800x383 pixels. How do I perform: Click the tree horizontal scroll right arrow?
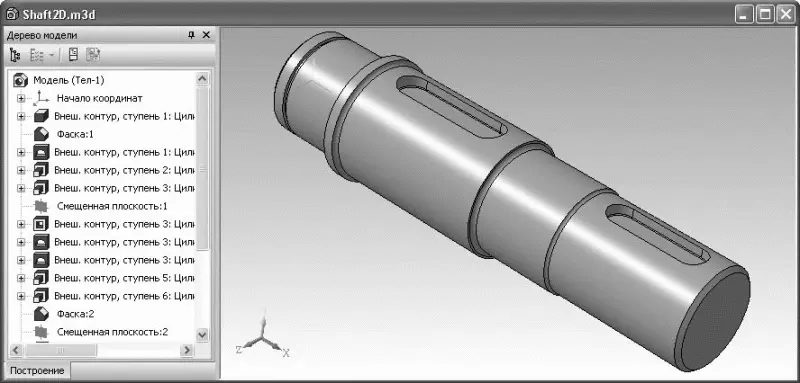[187, 350]
